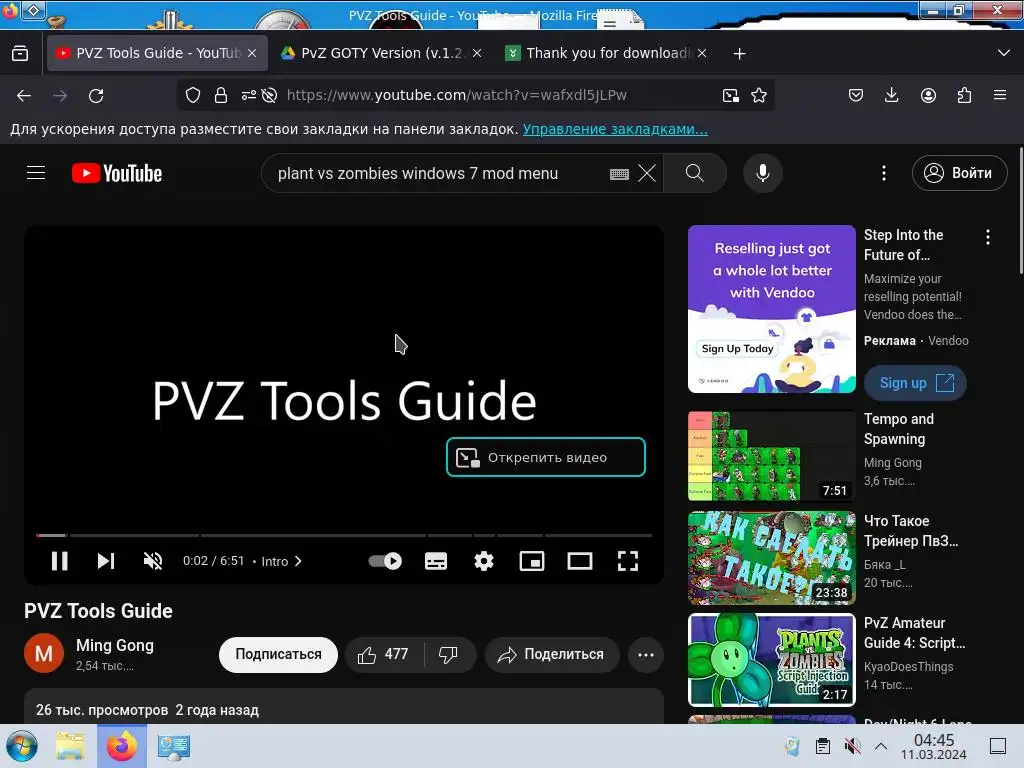
Task: Reload the current page
Action: [96, 96]
